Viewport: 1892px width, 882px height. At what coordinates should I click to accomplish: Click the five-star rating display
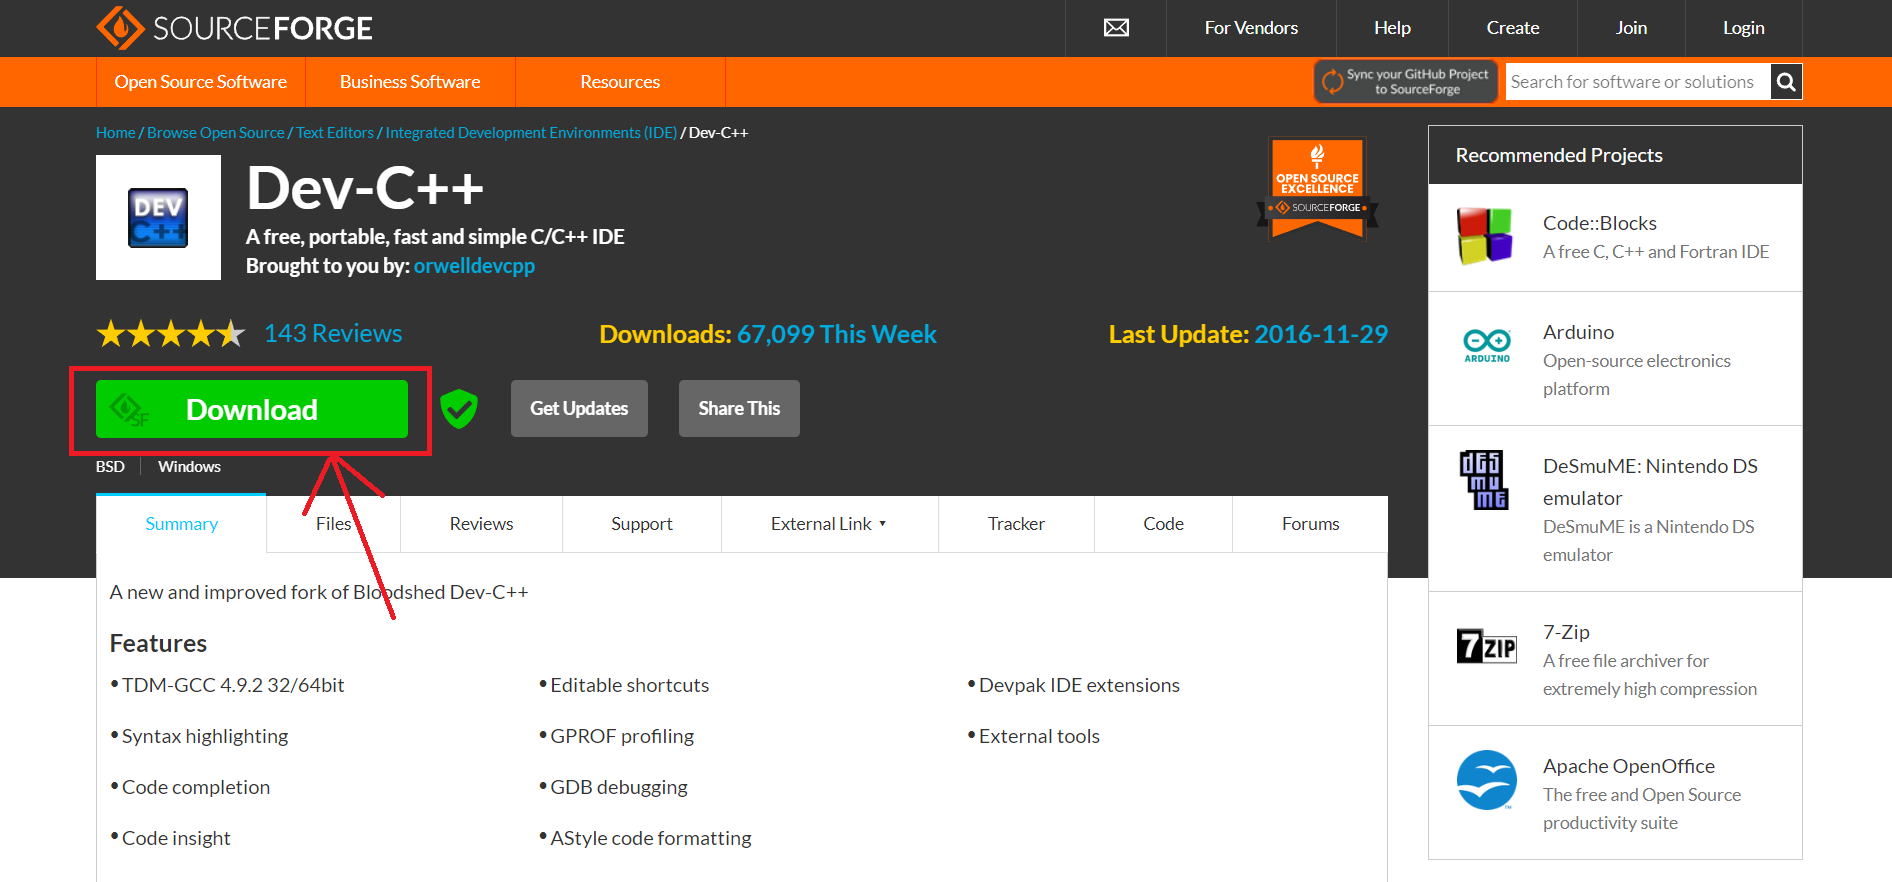(170, 334)
